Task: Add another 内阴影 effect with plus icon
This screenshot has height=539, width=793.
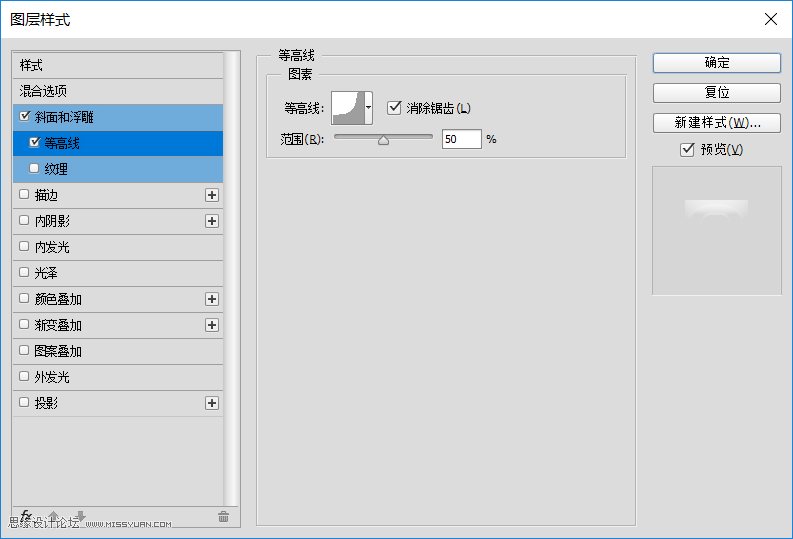Action: [x=212, y=221]
